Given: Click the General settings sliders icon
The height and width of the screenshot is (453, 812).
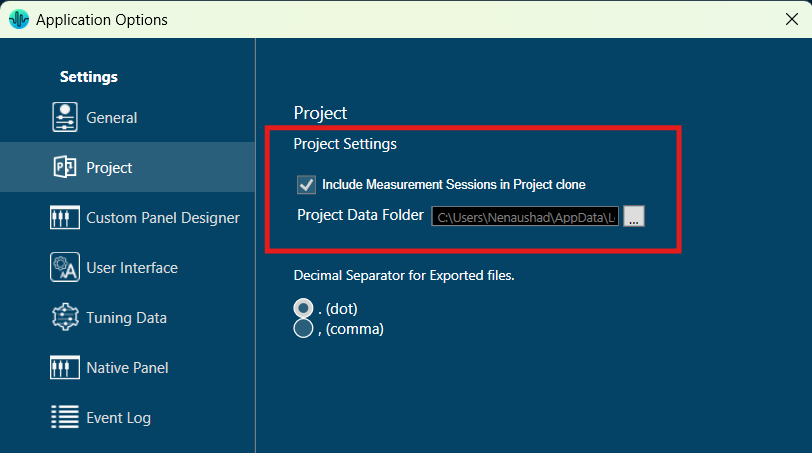Looking at the screenshot, I should tap(65, 117).
